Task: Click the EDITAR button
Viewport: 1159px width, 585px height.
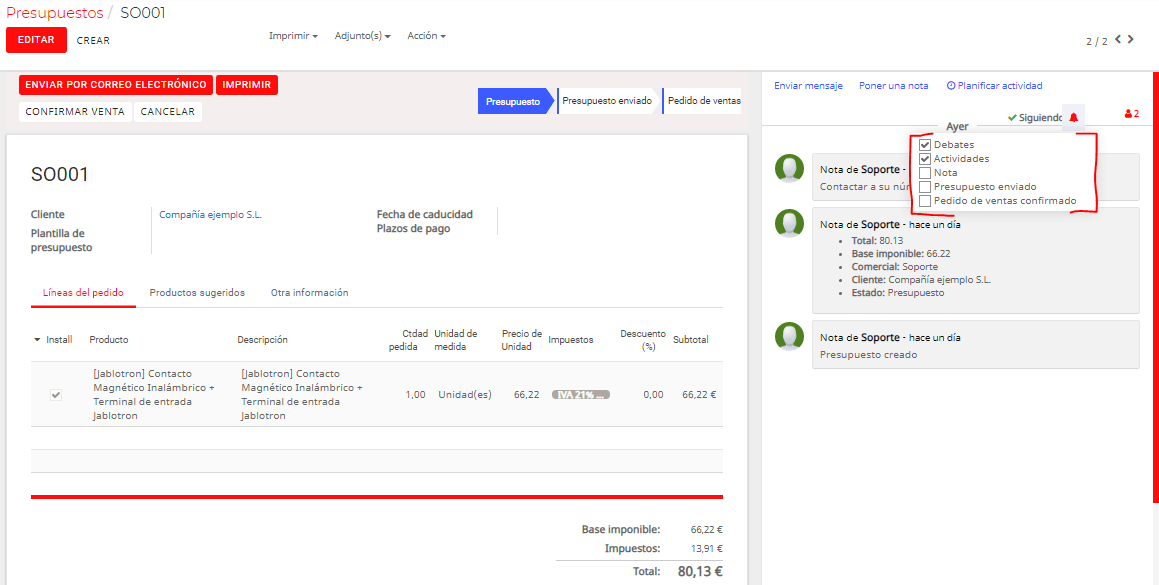Action: 36,40
